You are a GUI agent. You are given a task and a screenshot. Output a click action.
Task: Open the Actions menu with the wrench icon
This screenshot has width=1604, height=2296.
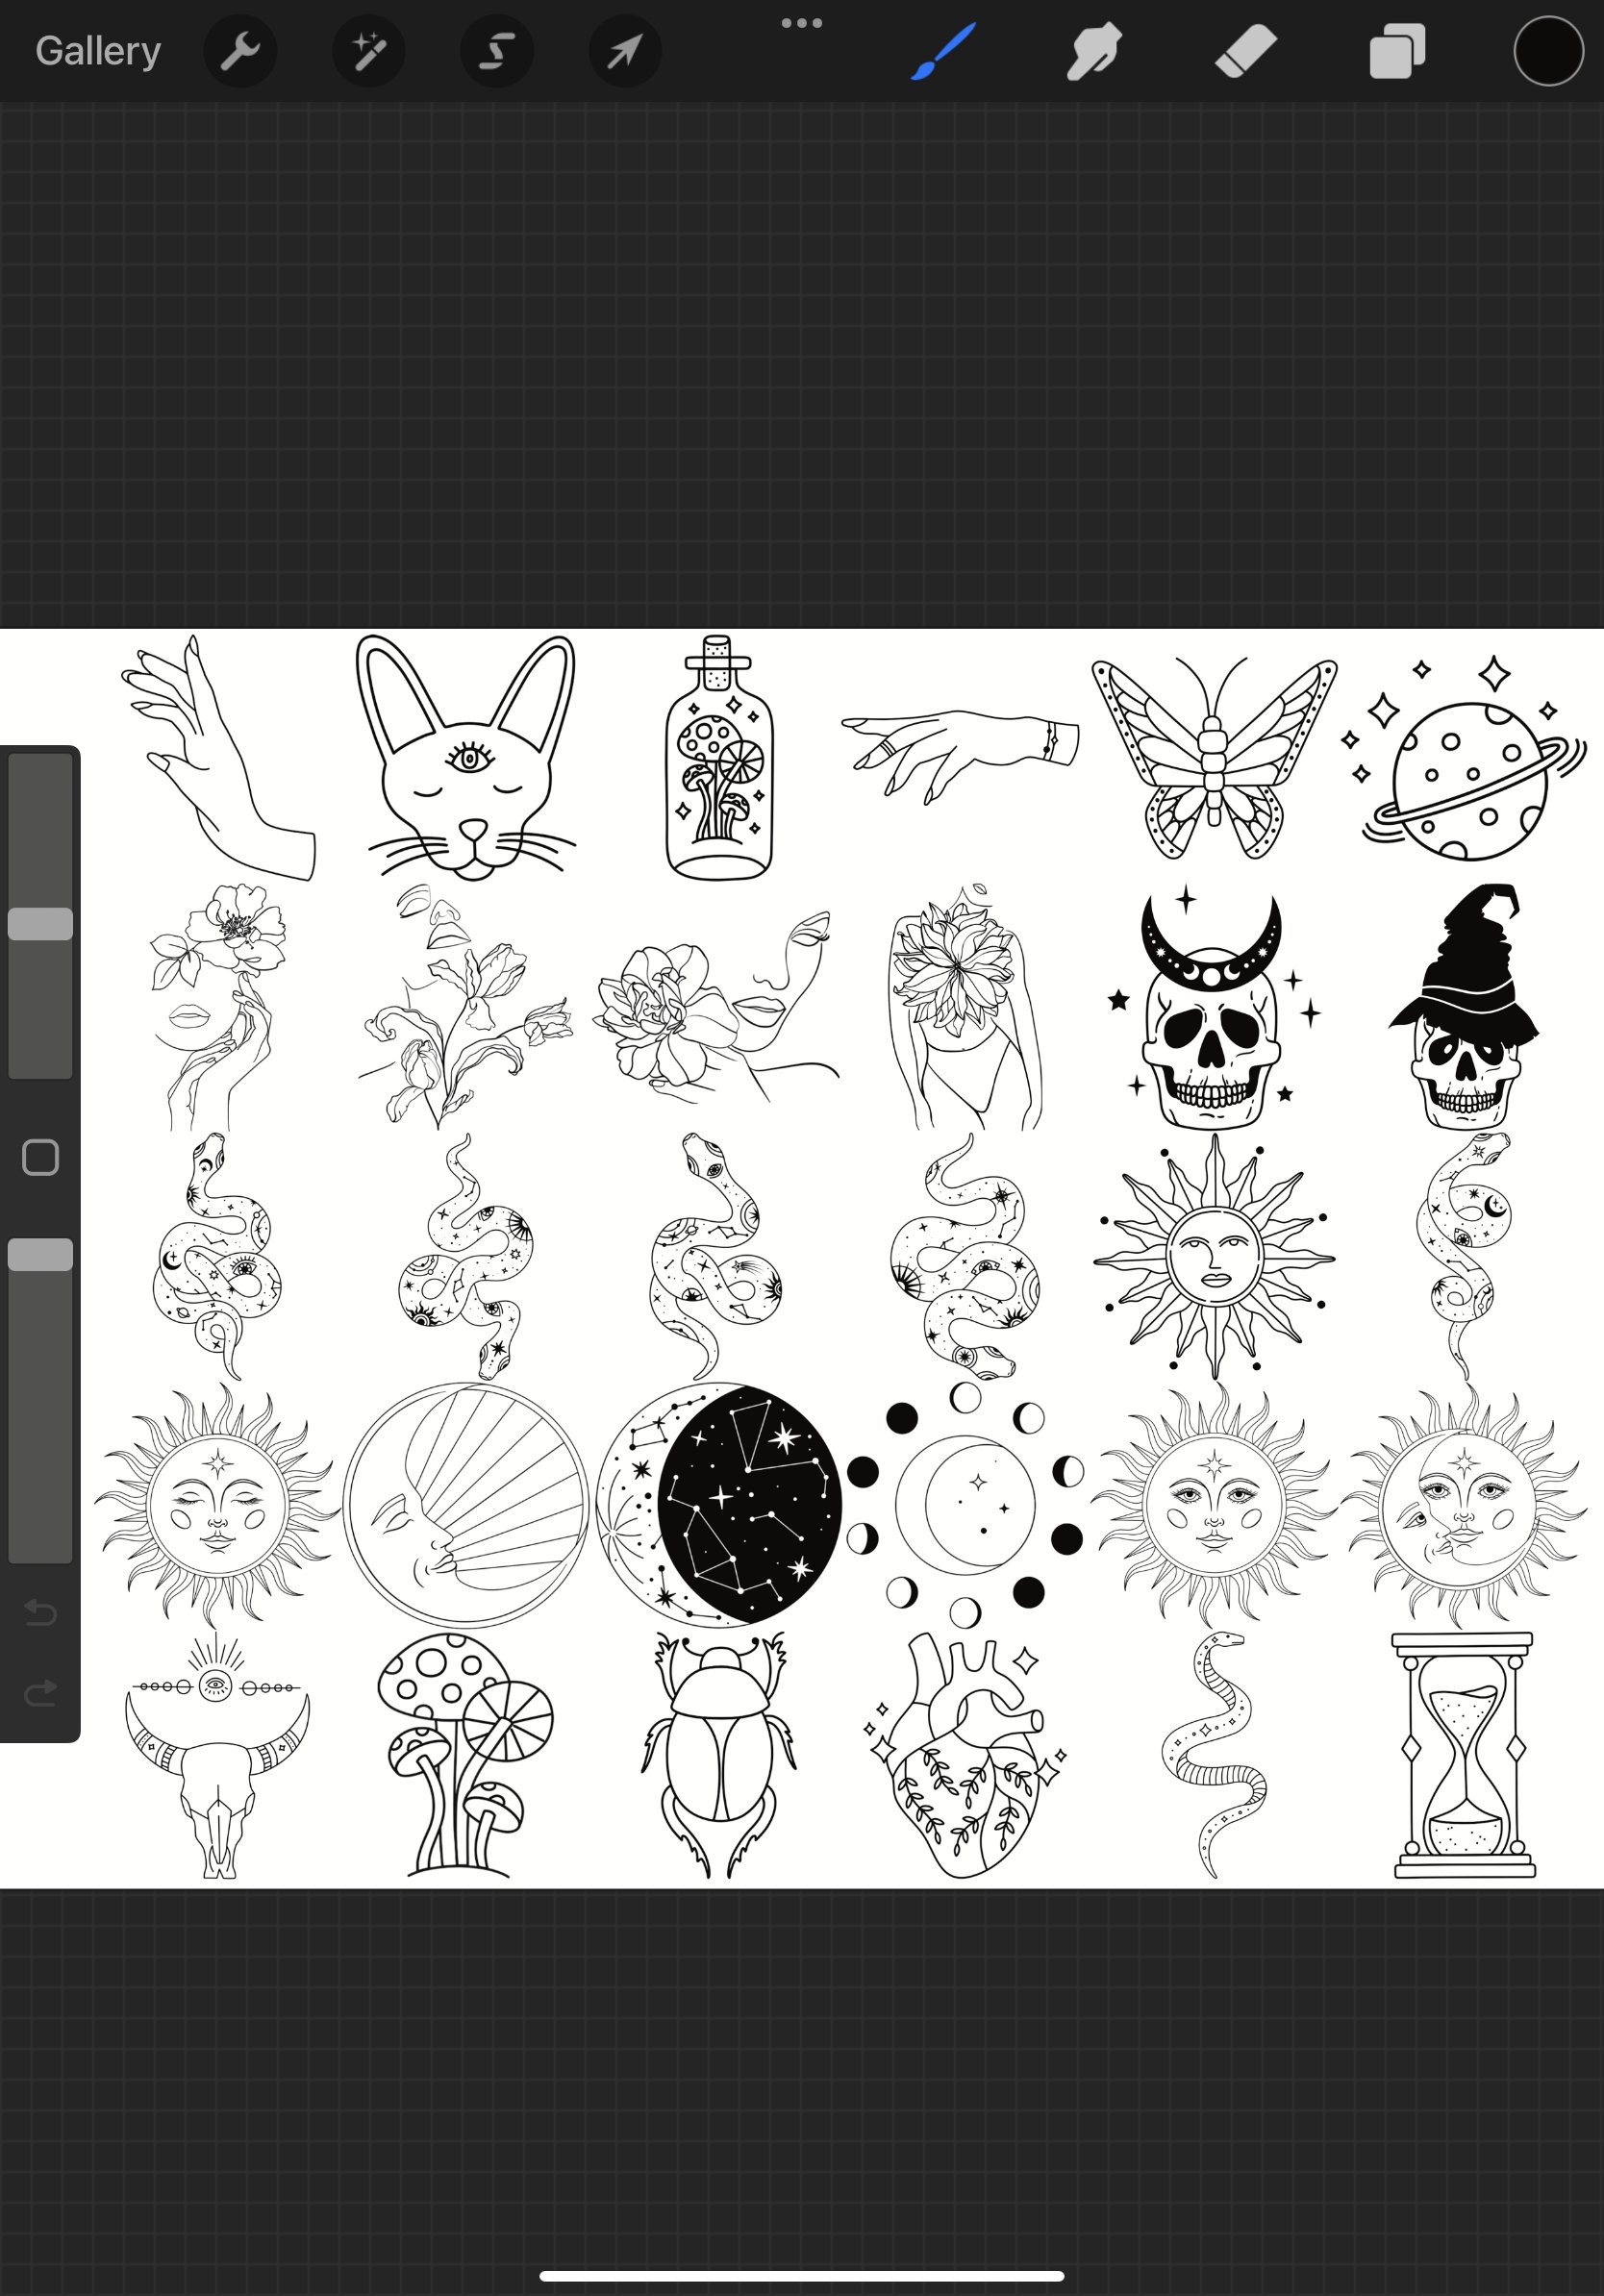[x=240, y=50]
